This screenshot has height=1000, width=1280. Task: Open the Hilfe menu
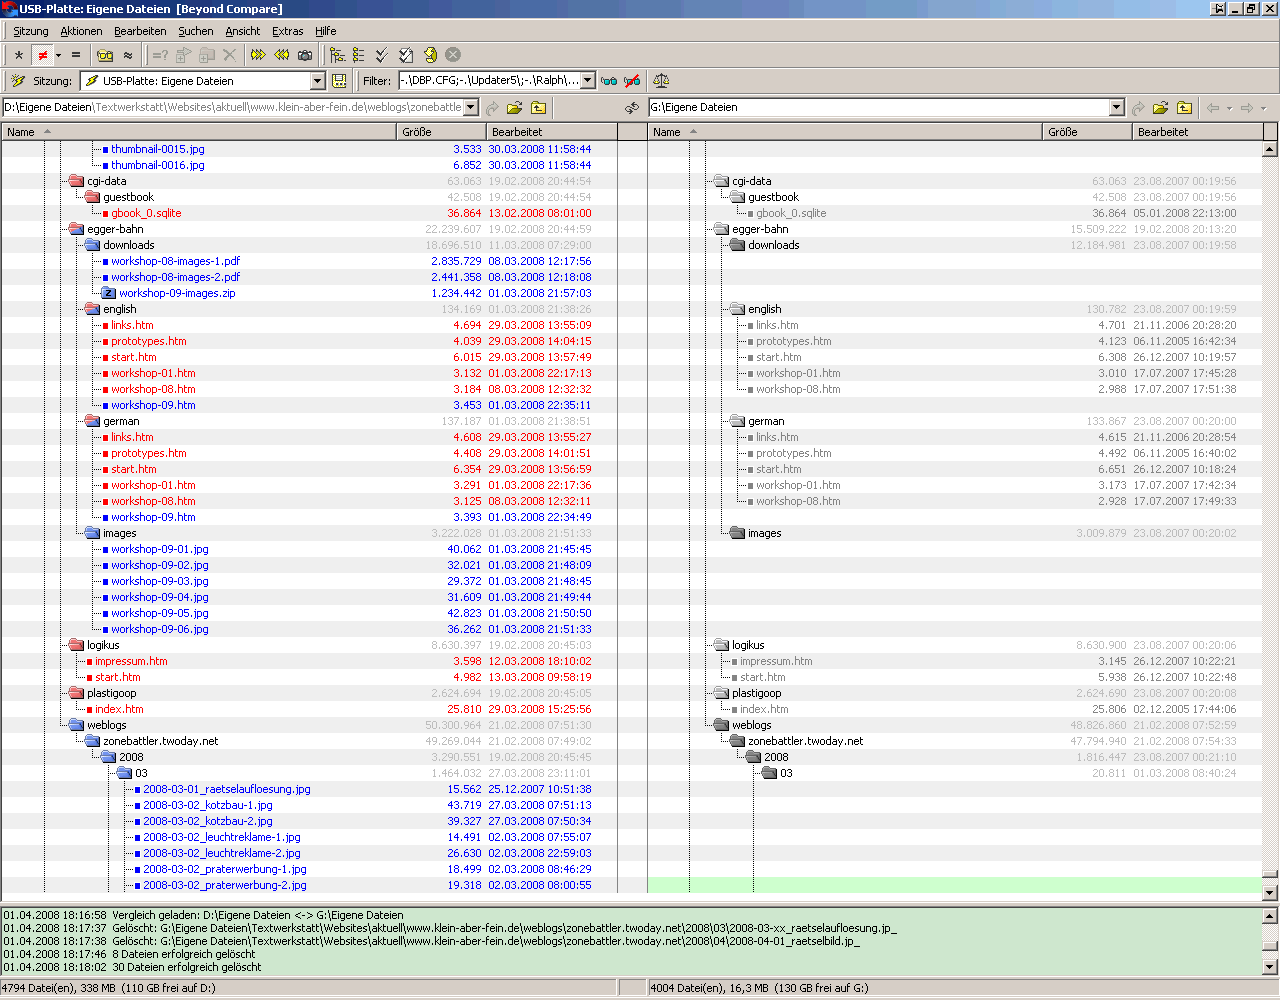(x=326, y=31)
